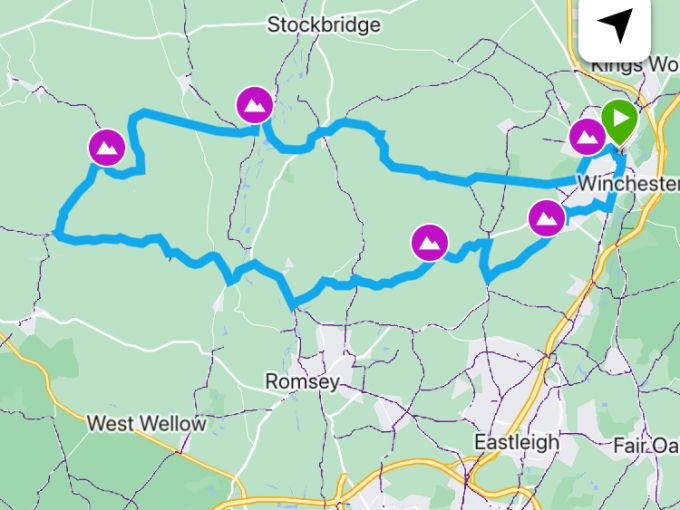
Task: Select the westernmost climb marker
Action: [107, 147]
